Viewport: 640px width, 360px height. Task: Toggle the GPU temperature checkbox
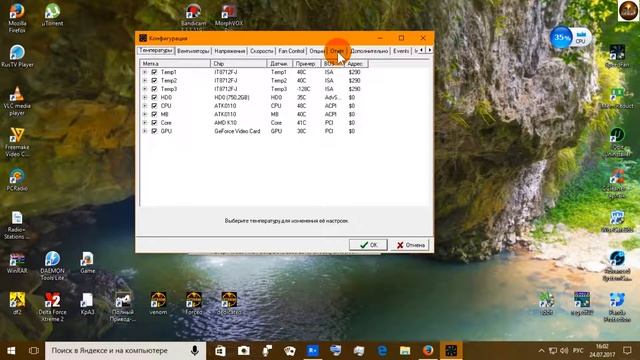pos(154,131)
